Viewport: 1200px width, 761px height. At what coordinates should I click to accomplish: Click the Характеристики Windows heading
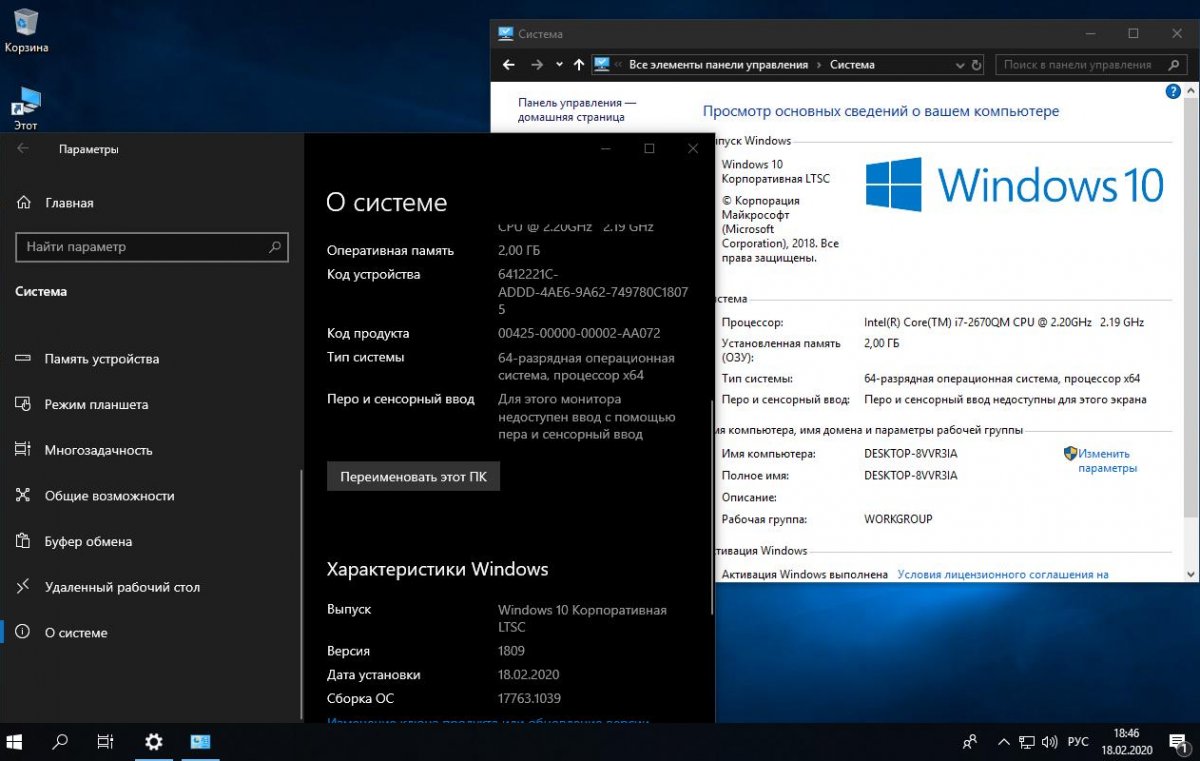[438, 570]
